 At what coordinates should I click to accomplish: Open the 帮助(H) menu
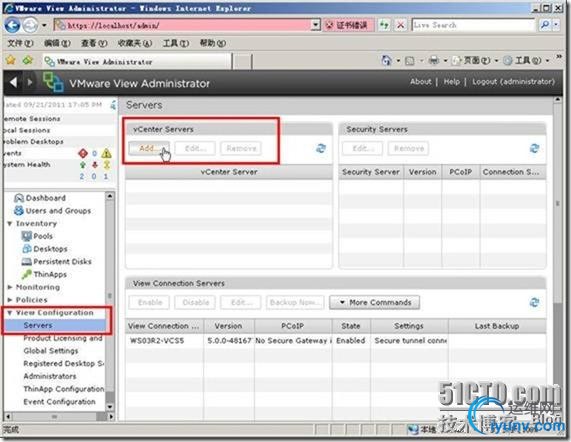tap(213, 43)
